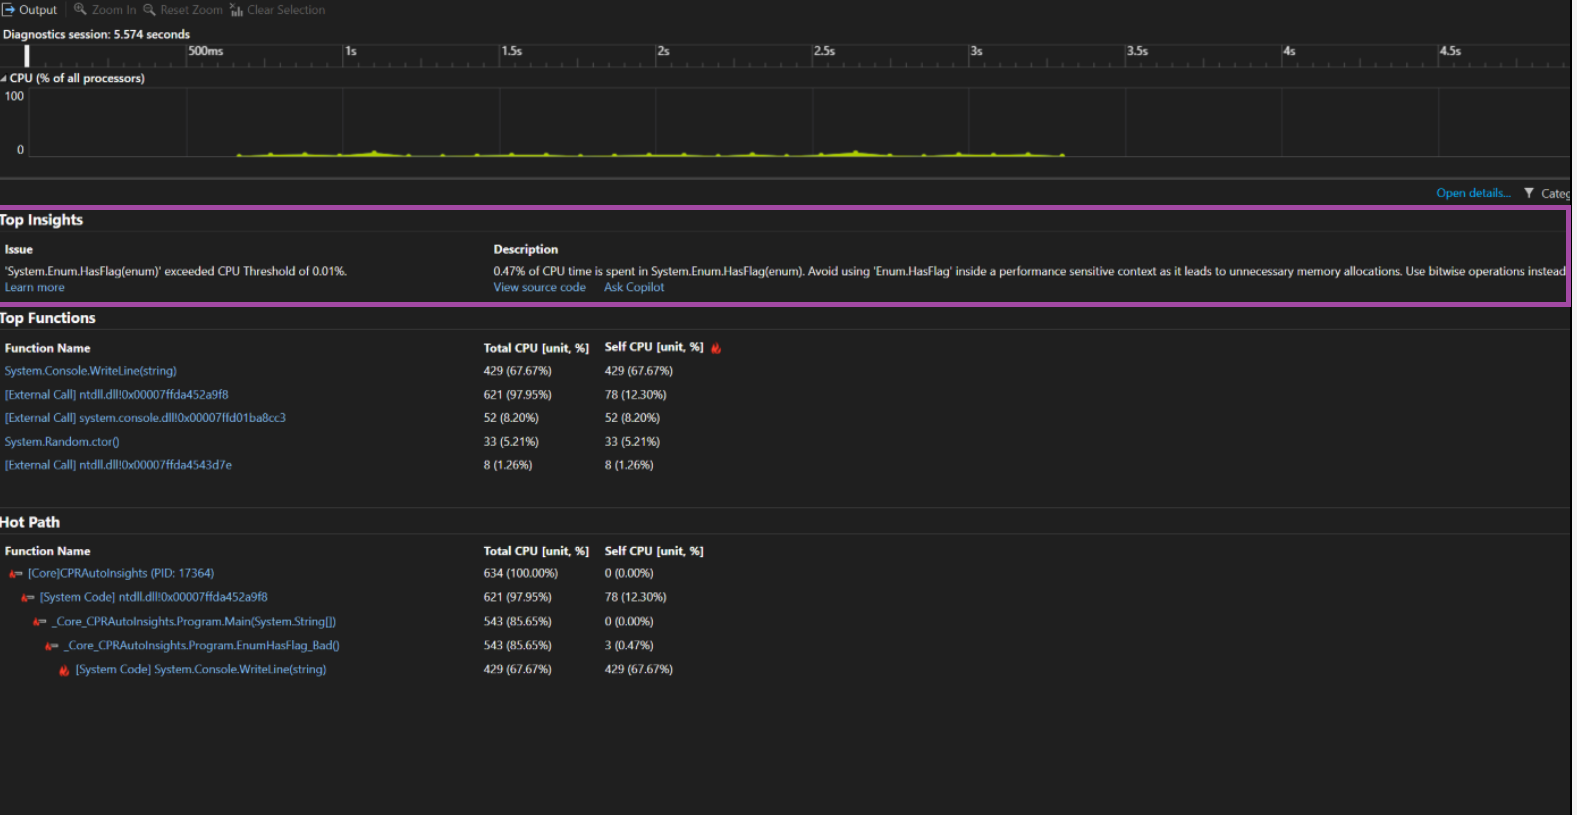Screen dimensions: 1577x815
Task: Open details of the diagnostics report
Action: 1472,193
